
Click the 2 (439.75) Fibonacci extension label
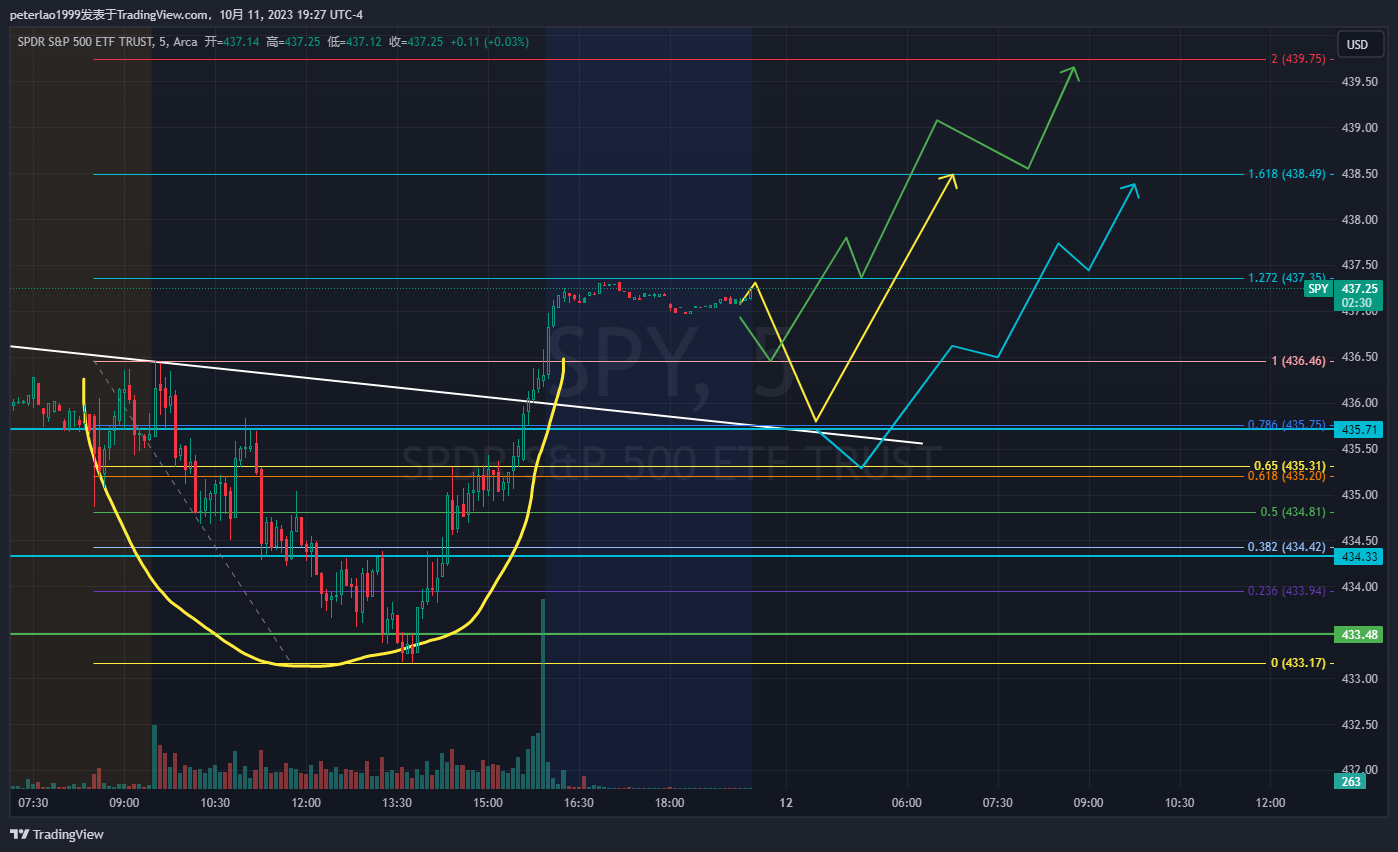(1298, 59)
